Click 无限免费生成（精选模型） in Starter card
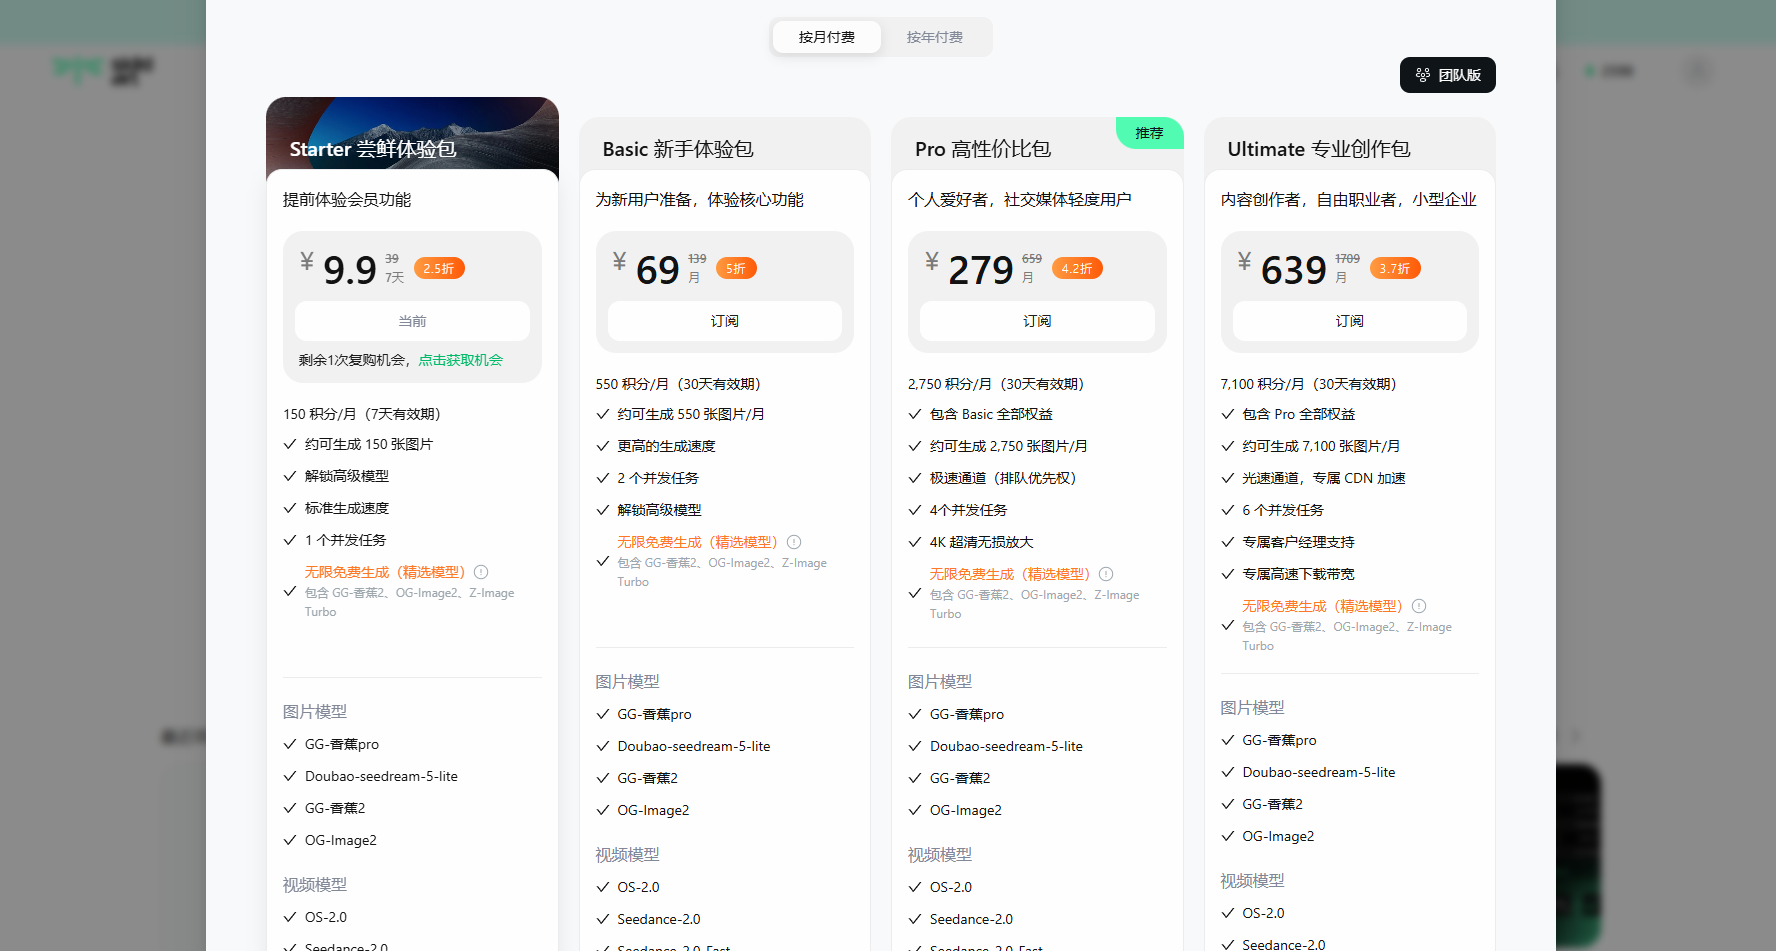 point(386,572)
